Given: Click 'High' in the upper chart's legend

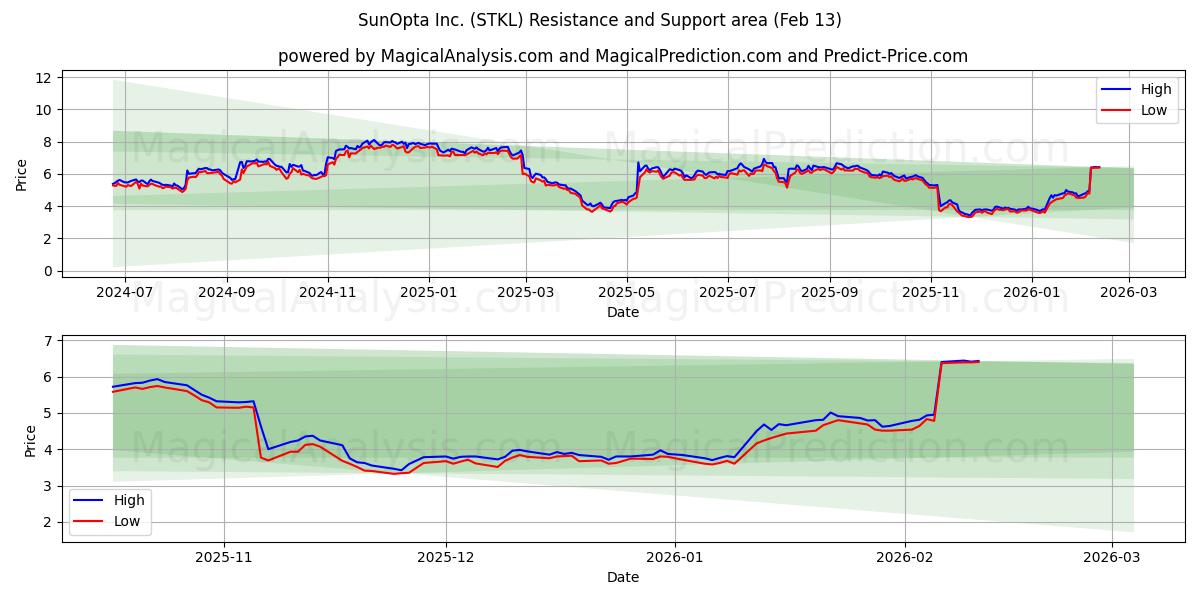Looking at the screenshot, I should click(x=1156, y=89).
